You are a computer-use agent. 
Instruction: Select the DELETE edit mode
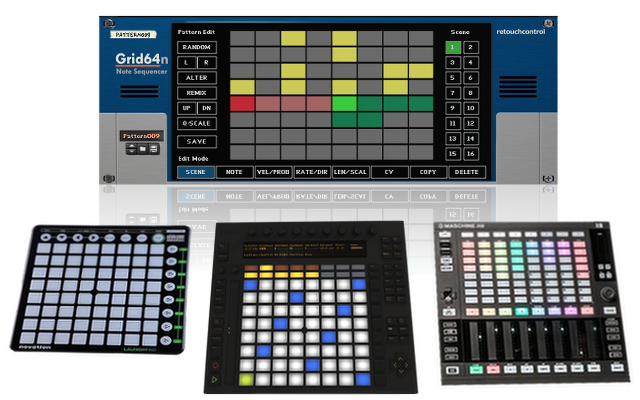(467, 172)
